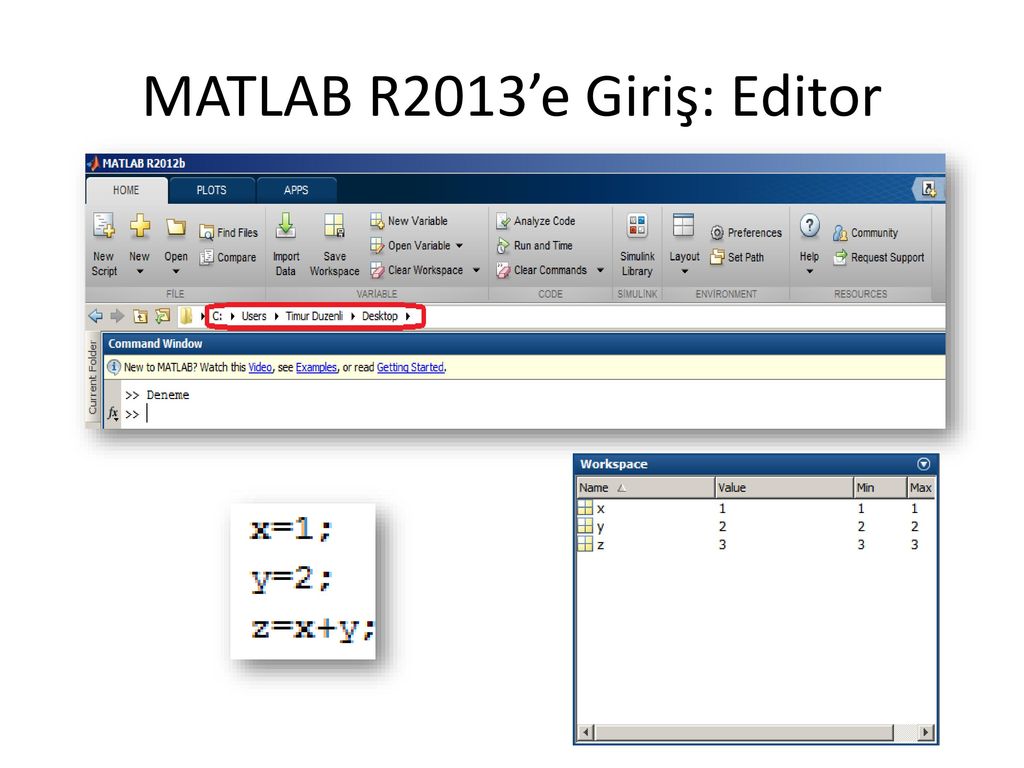The width and height of the screenshot is (1024, 768).
Task: Open the Community link in RESOURCES
Action: tap(865, 232)
